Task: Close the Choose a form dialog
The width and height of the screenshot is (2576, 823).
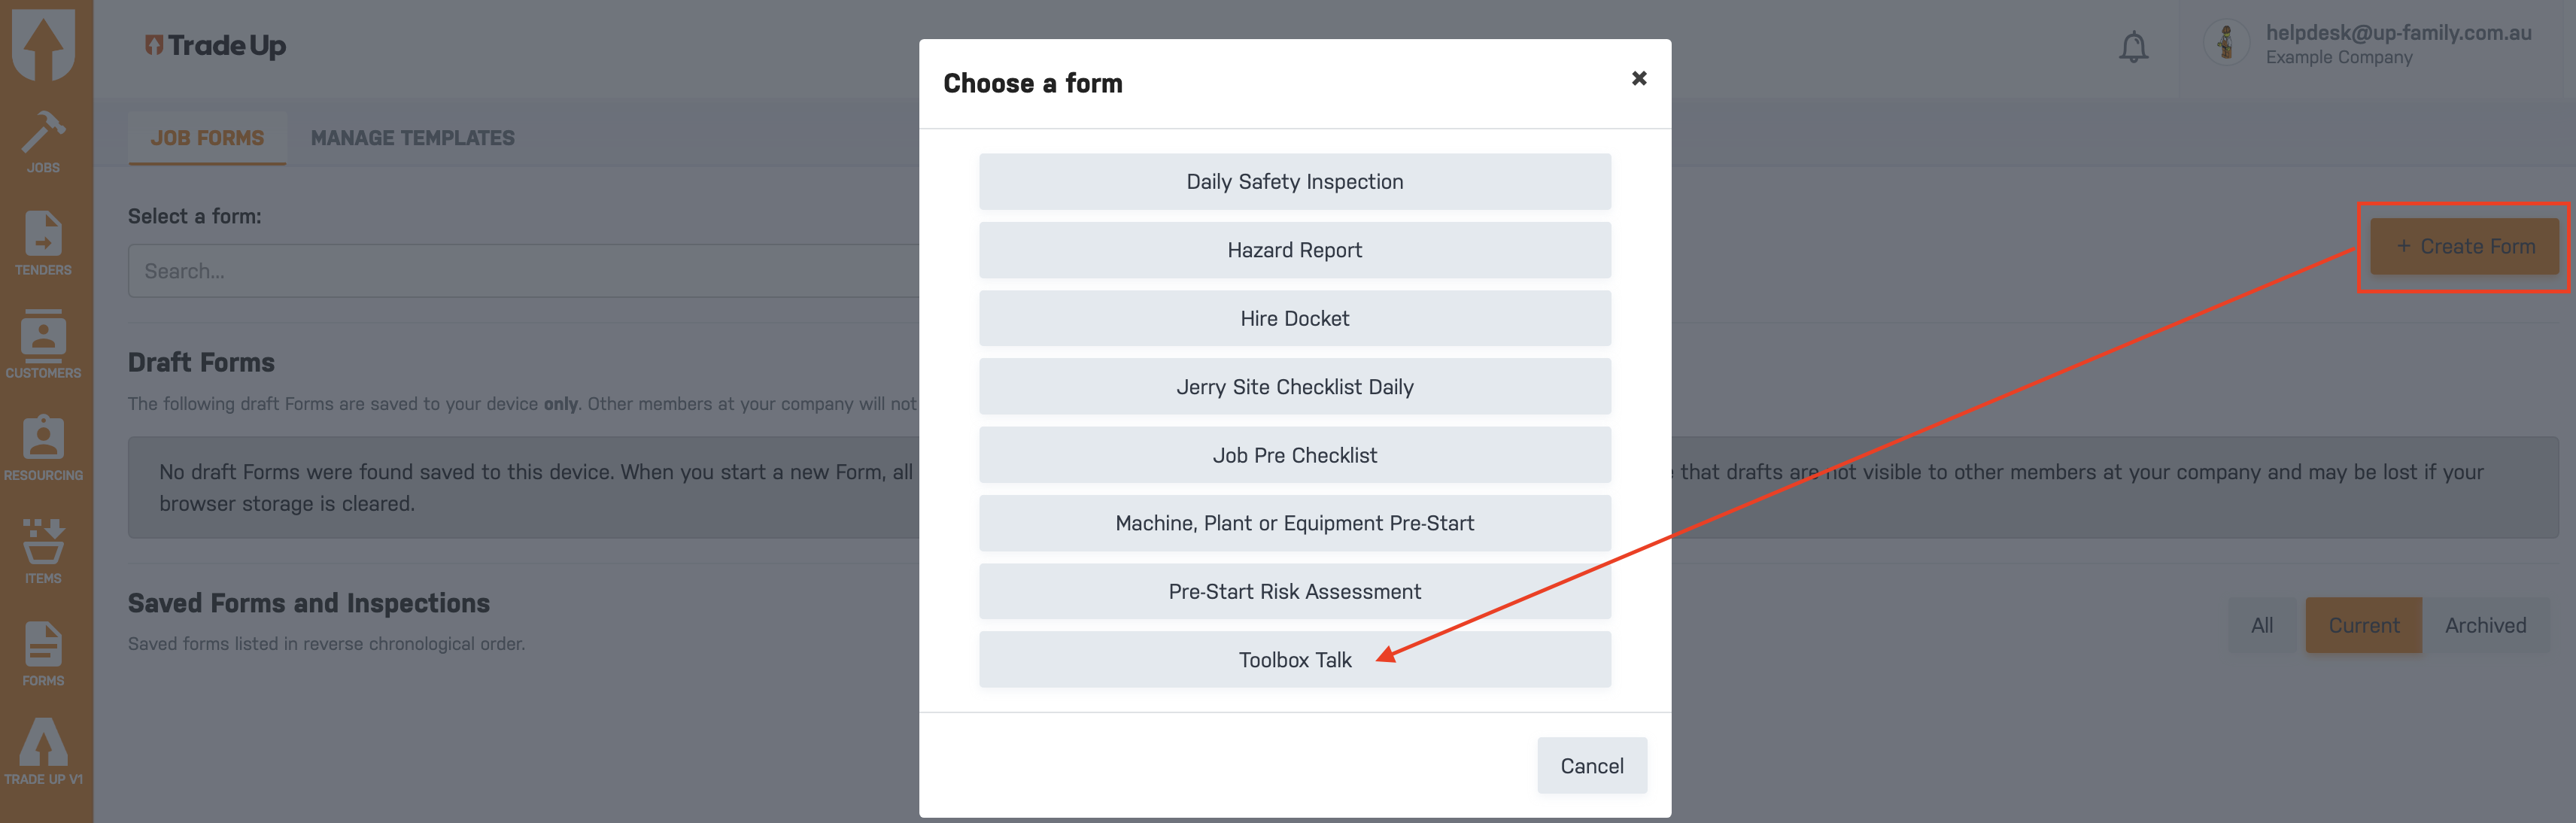Action: [1638, 78]
